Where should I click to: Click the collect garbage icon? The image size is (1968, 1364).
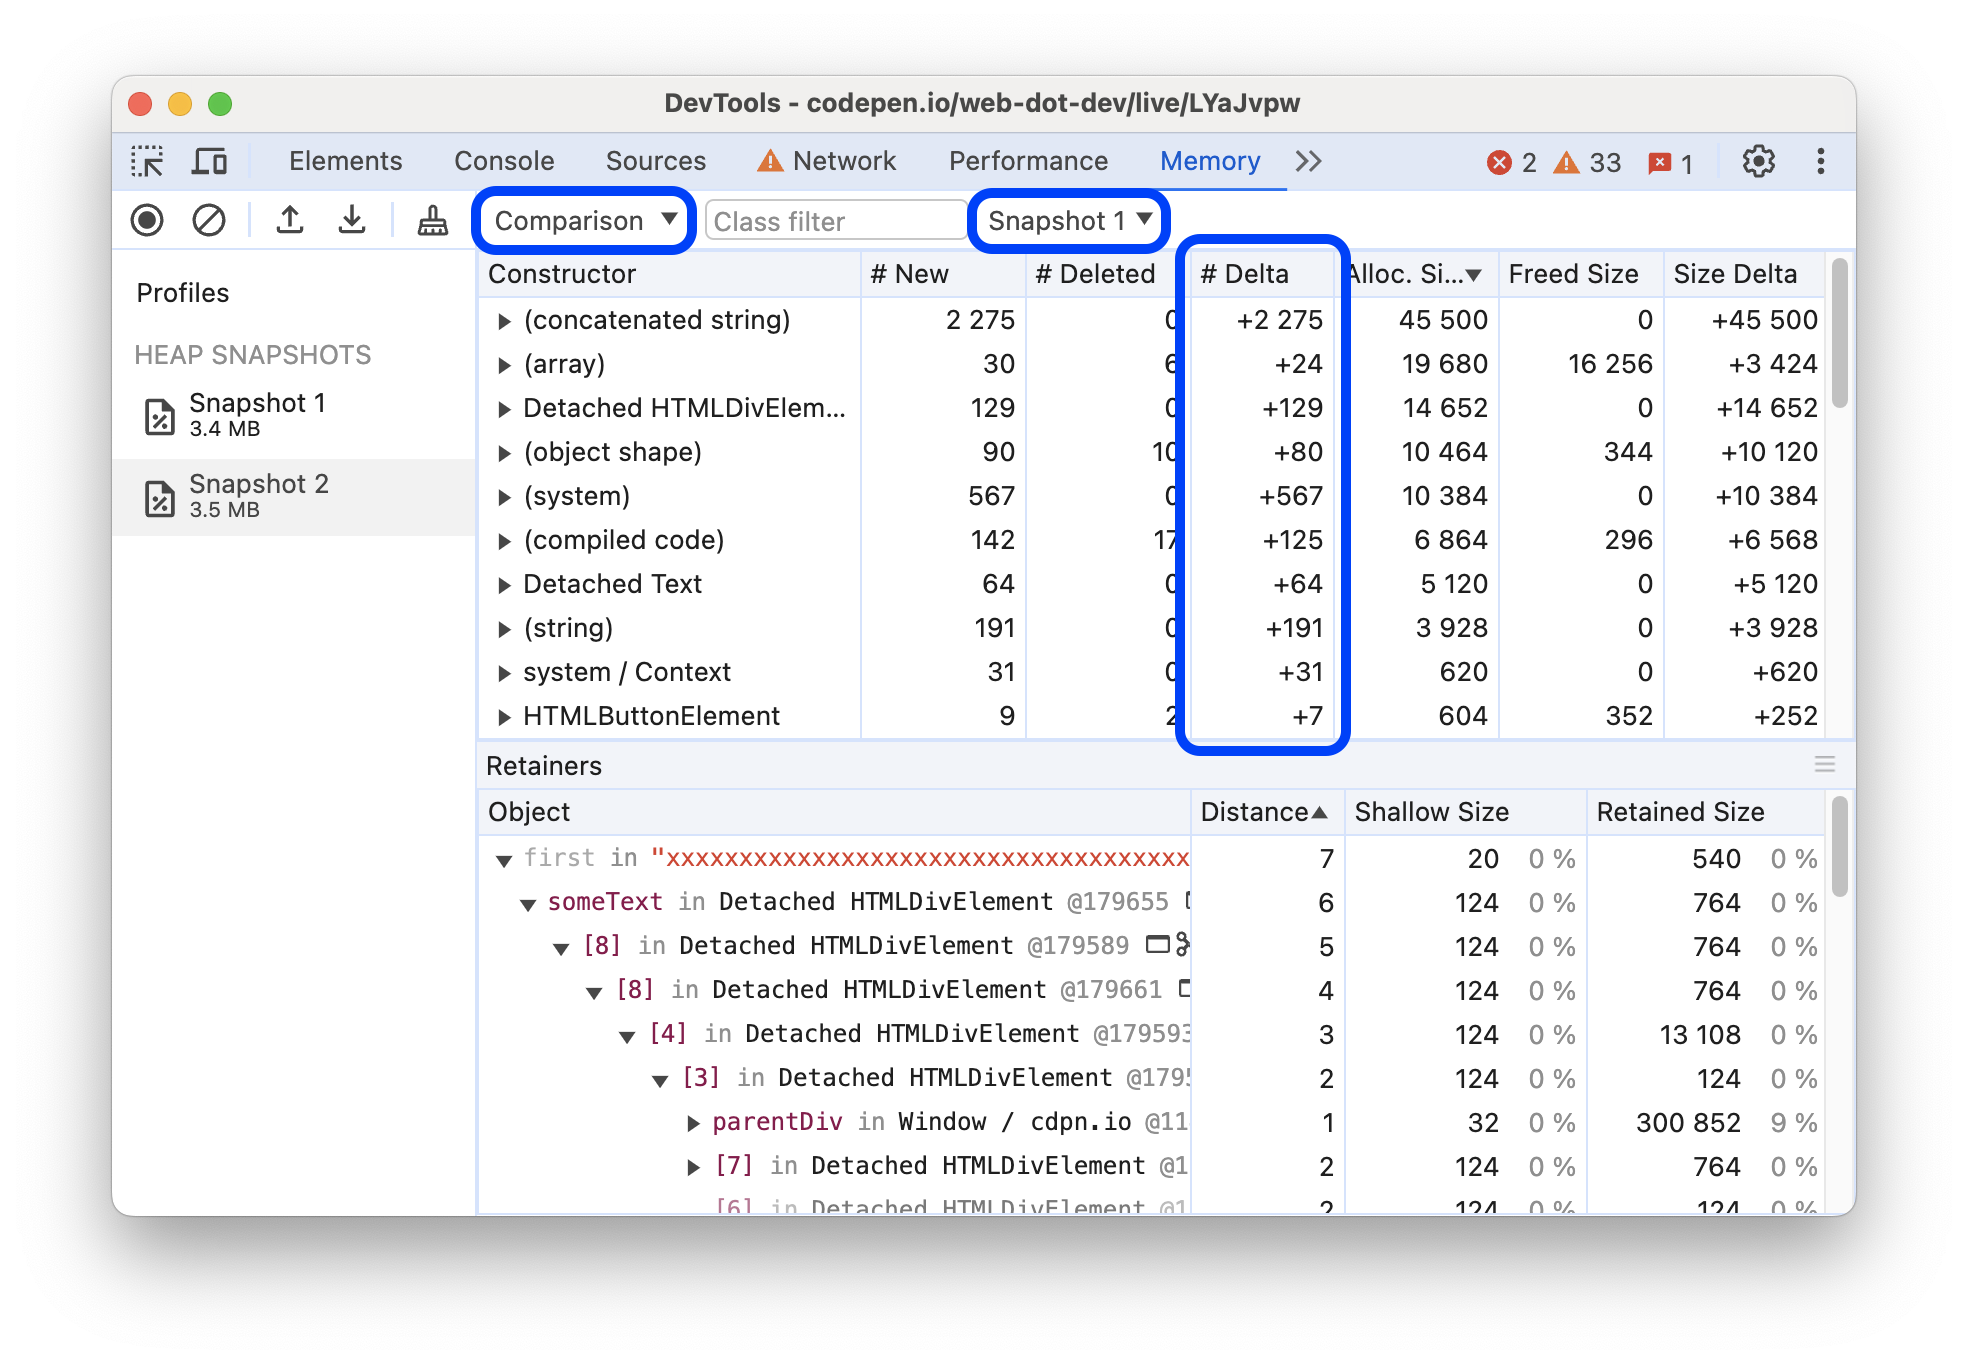pos(428,221)
